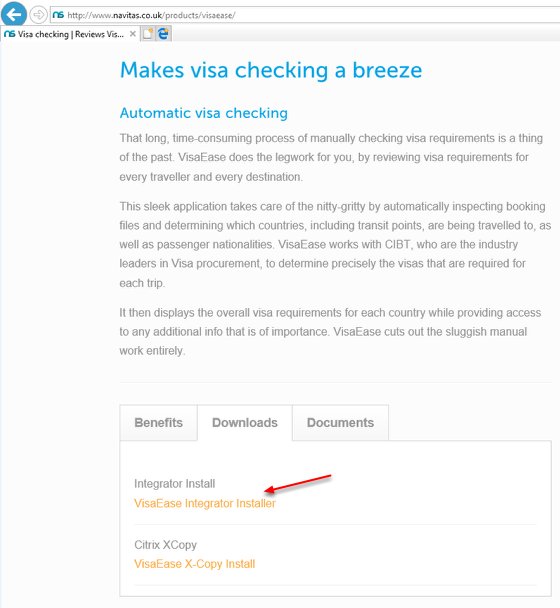560x608 pixels.
Task: Click the paragraph mentioning CIBT
Action: coord(335,244)
